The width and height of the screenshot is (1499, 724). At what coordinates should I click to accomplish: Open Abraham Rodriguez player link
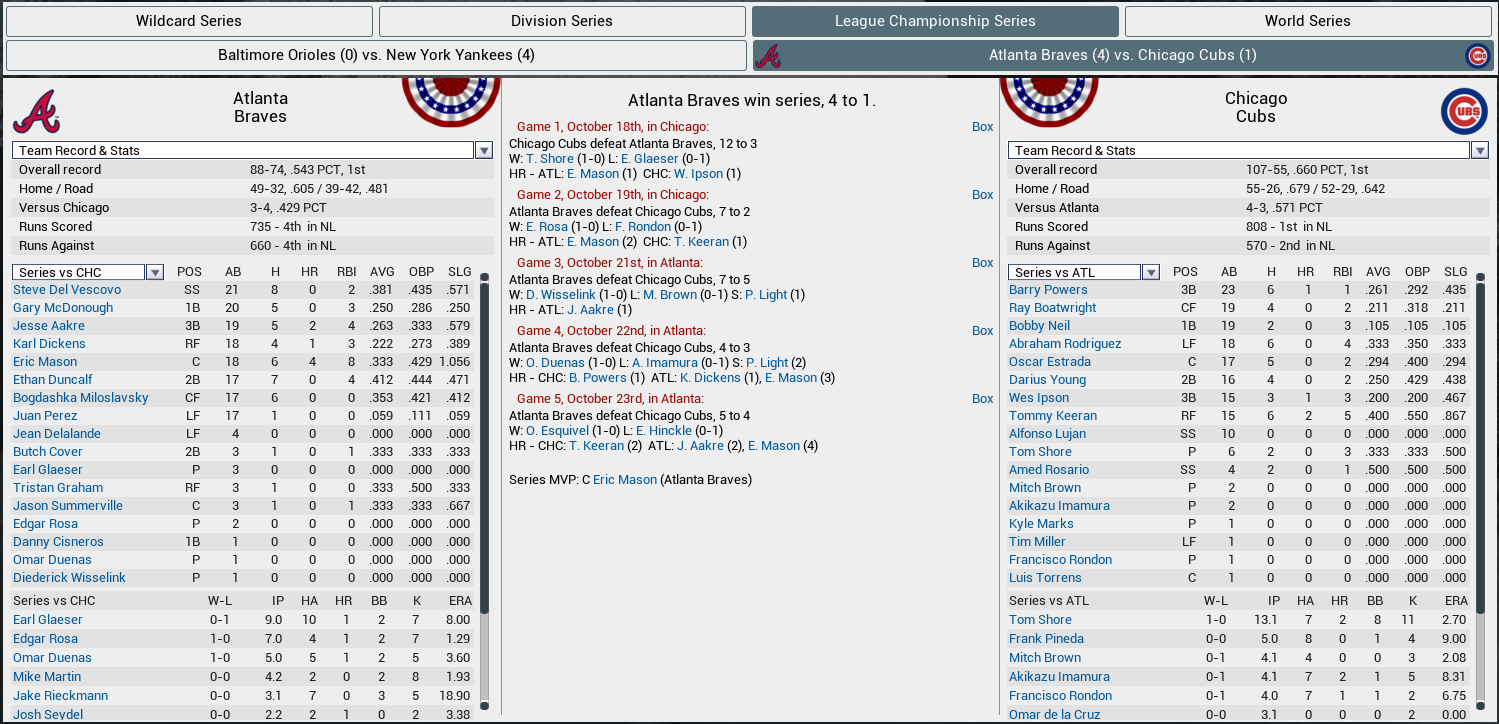pos(1065,344)
